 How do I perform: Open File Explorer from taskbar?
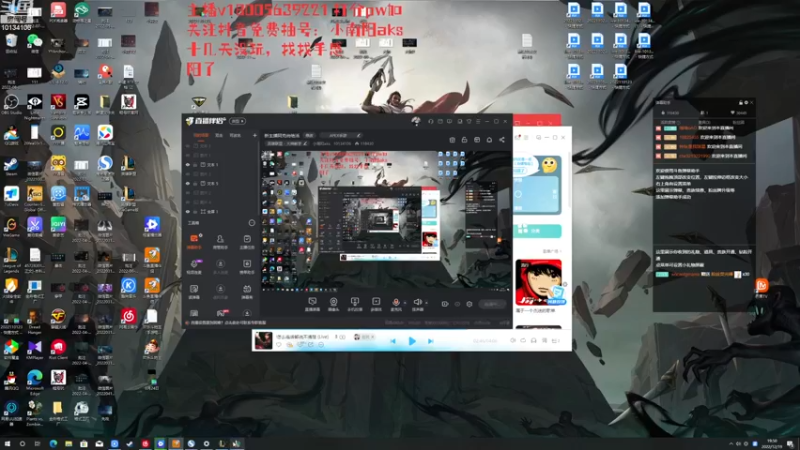point(68,444)
